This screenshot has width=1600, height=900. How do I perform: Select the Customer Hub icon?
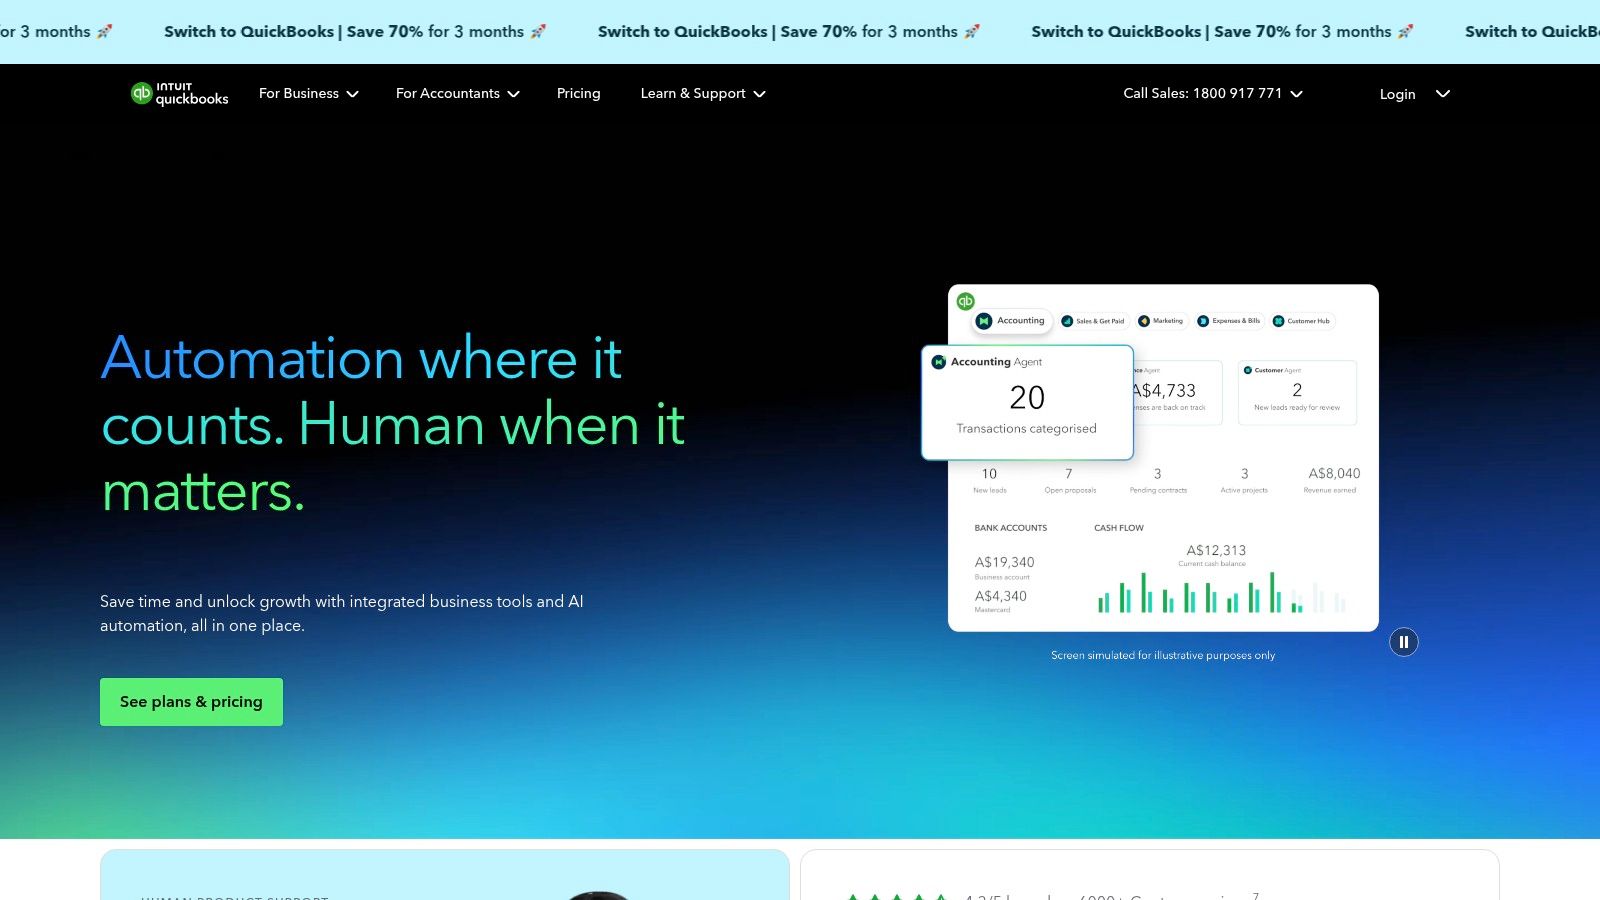pyautogui.click(x=1279, y=321)
